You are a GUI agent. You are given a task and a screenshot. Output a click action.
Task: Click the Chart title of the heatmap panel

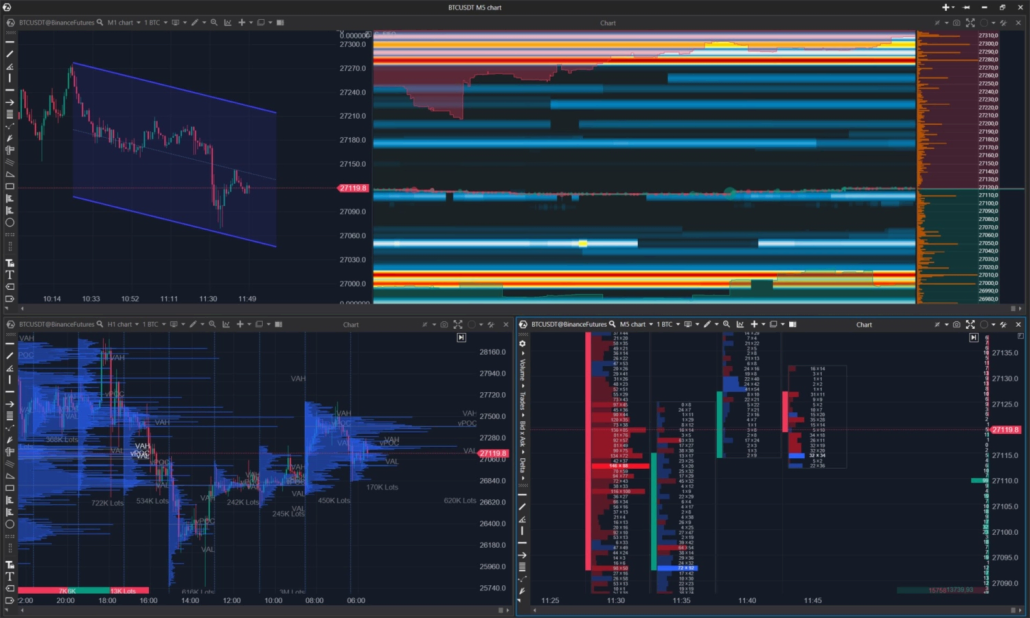coord(607,23)
